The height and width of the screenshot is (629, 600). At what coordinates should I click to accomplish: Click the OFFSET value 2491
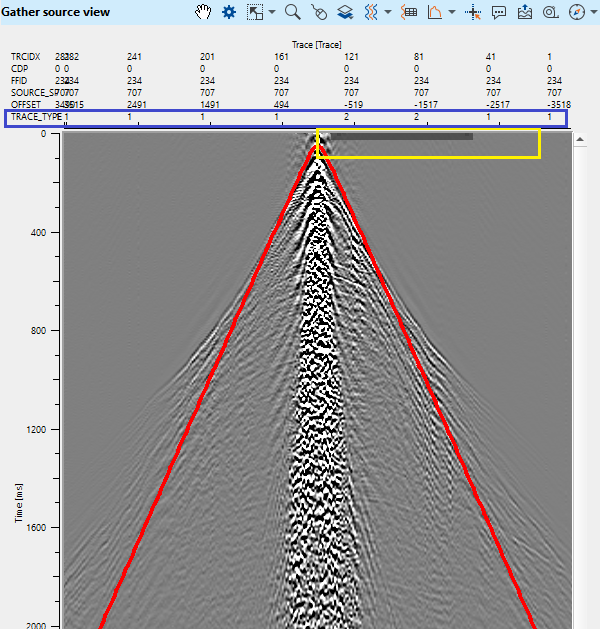pyautogui.click(x=137, y=105)
